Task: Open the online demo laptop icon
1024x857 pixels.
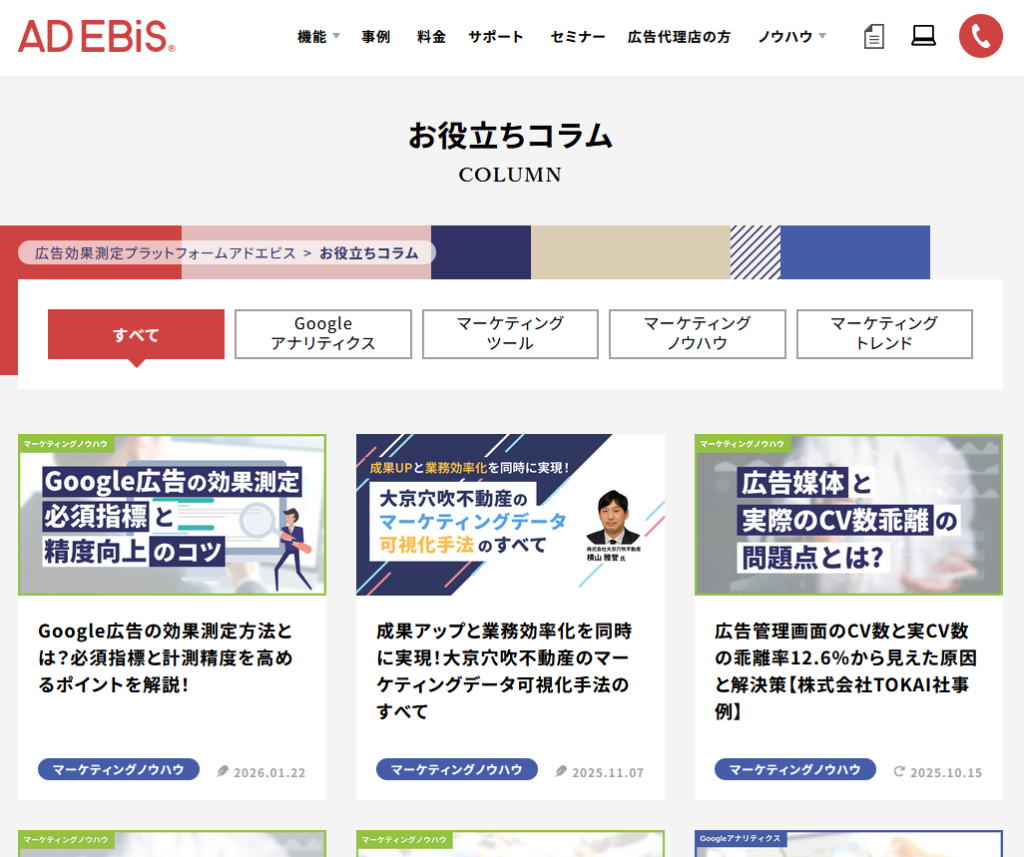Action: 924,35
